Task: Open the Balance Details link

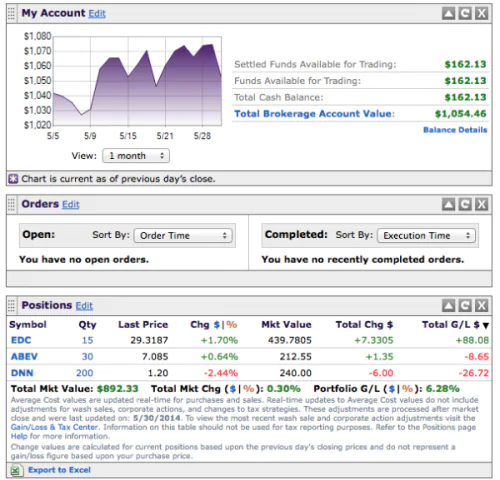Action: pyautogui.click(x=455, y=130)
